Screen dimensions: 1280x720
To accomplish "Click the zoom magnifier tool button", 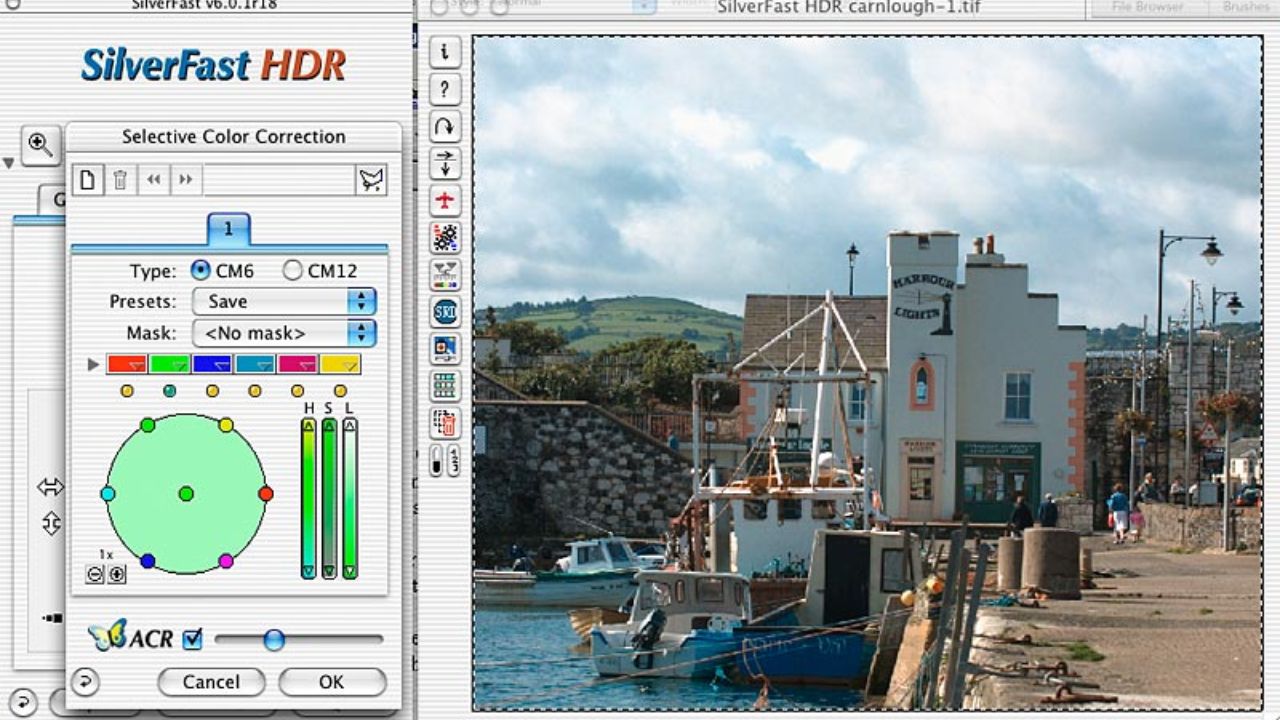I will click(40, 144).
